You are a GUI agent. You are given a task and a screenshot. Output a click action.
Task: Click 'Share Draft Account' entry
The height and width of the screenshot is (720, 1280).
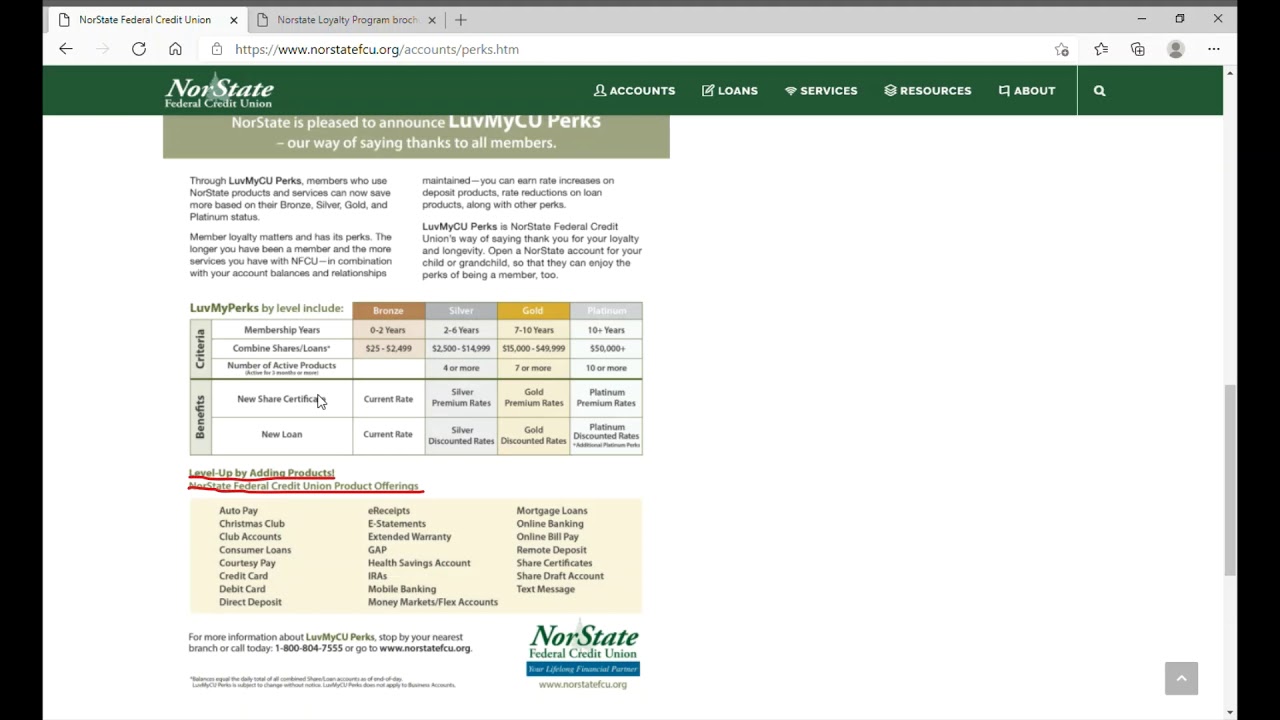click(x=560, y=576)
